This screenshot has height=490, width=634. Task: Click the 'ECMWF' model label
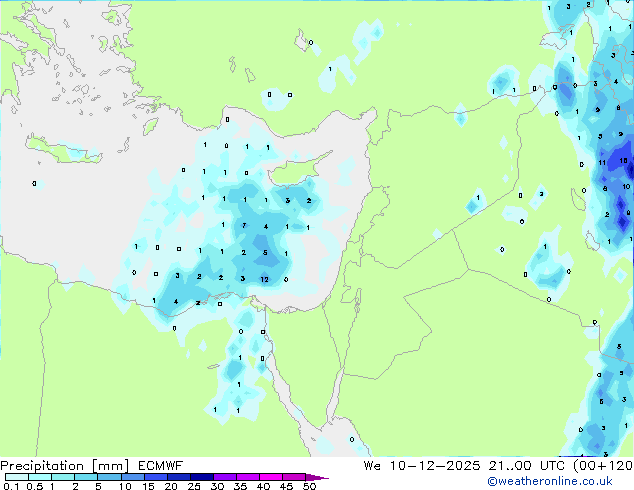161,466
